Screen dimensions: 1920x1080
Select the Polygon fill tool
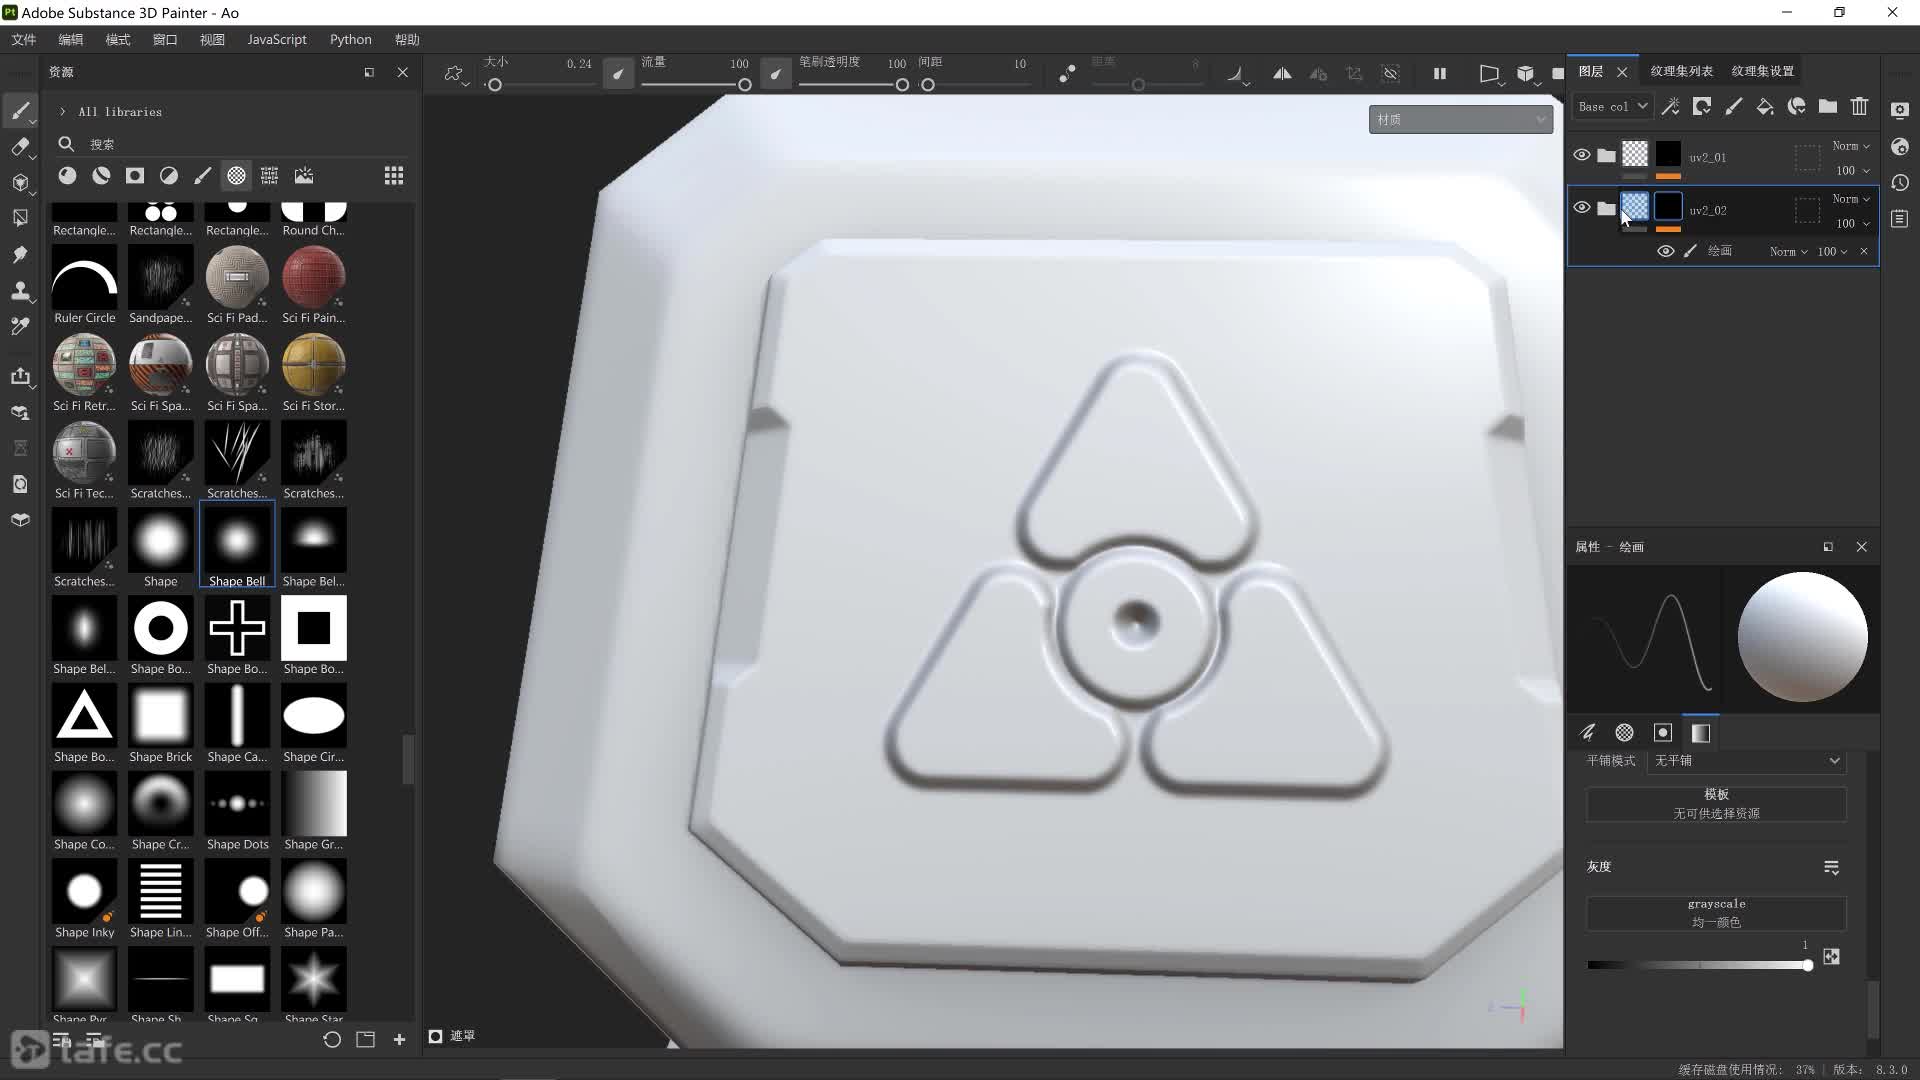20,218
